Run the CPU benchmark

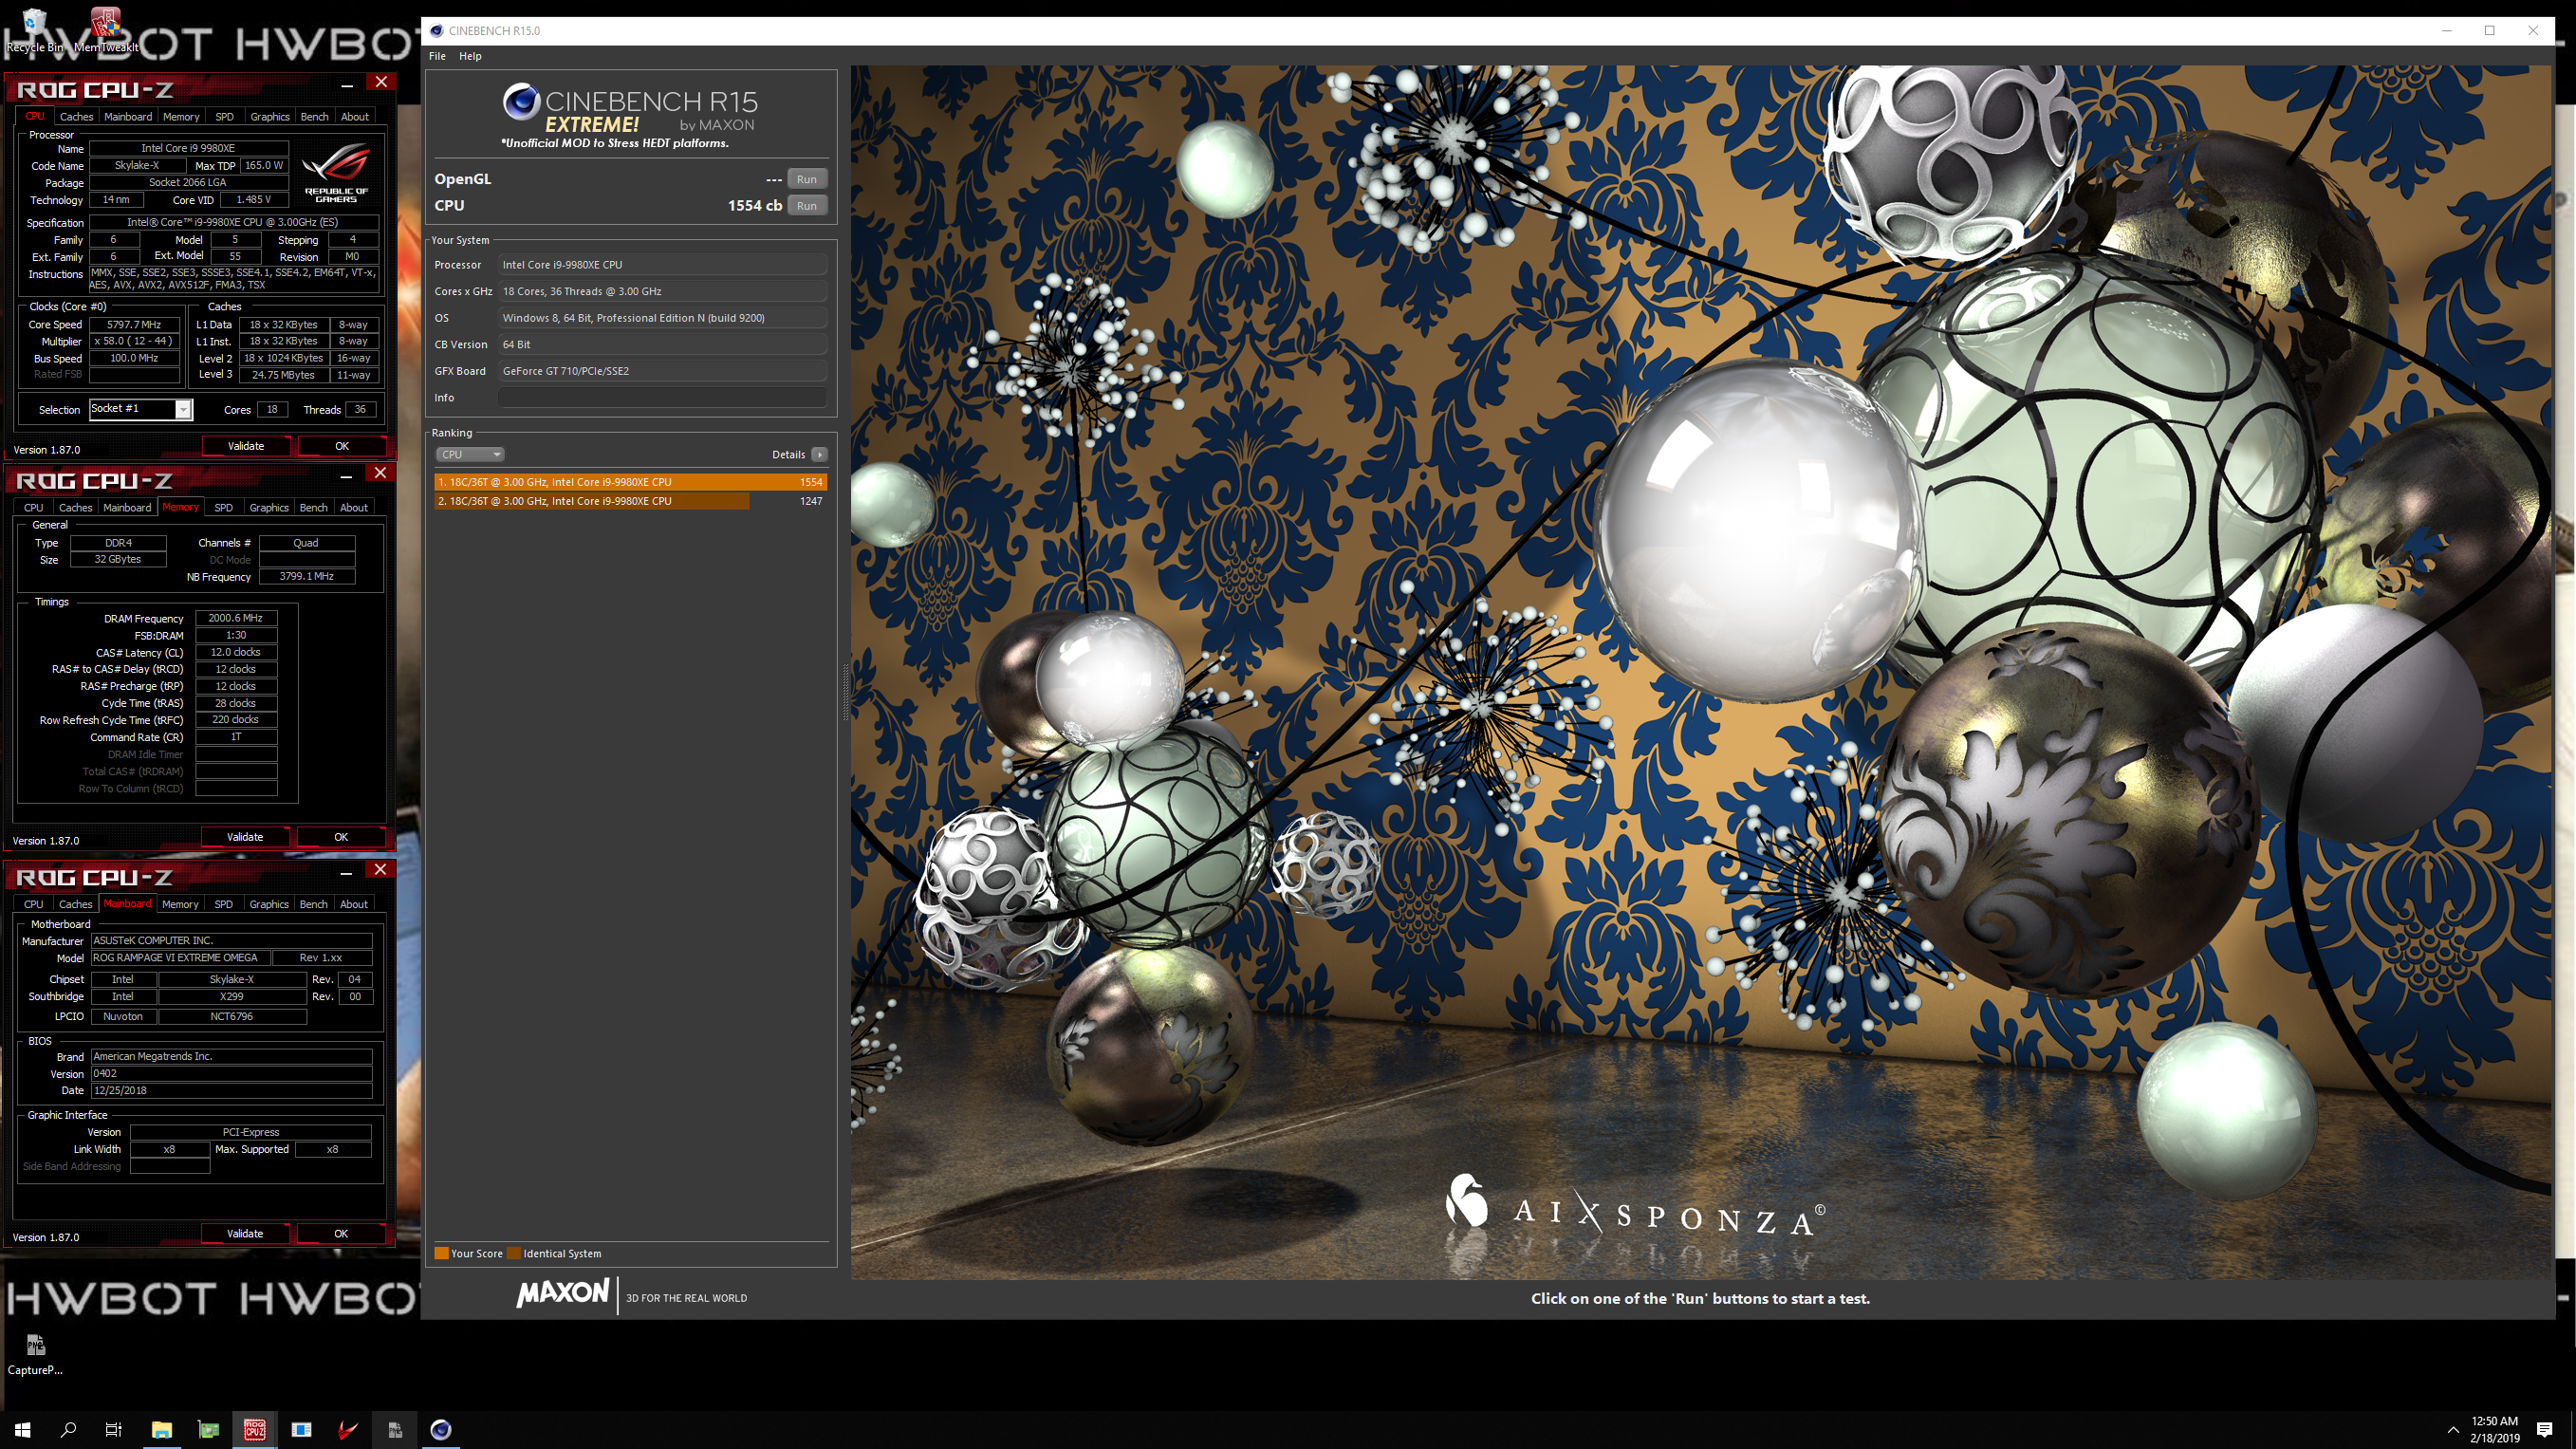click(x=806, y=205)
